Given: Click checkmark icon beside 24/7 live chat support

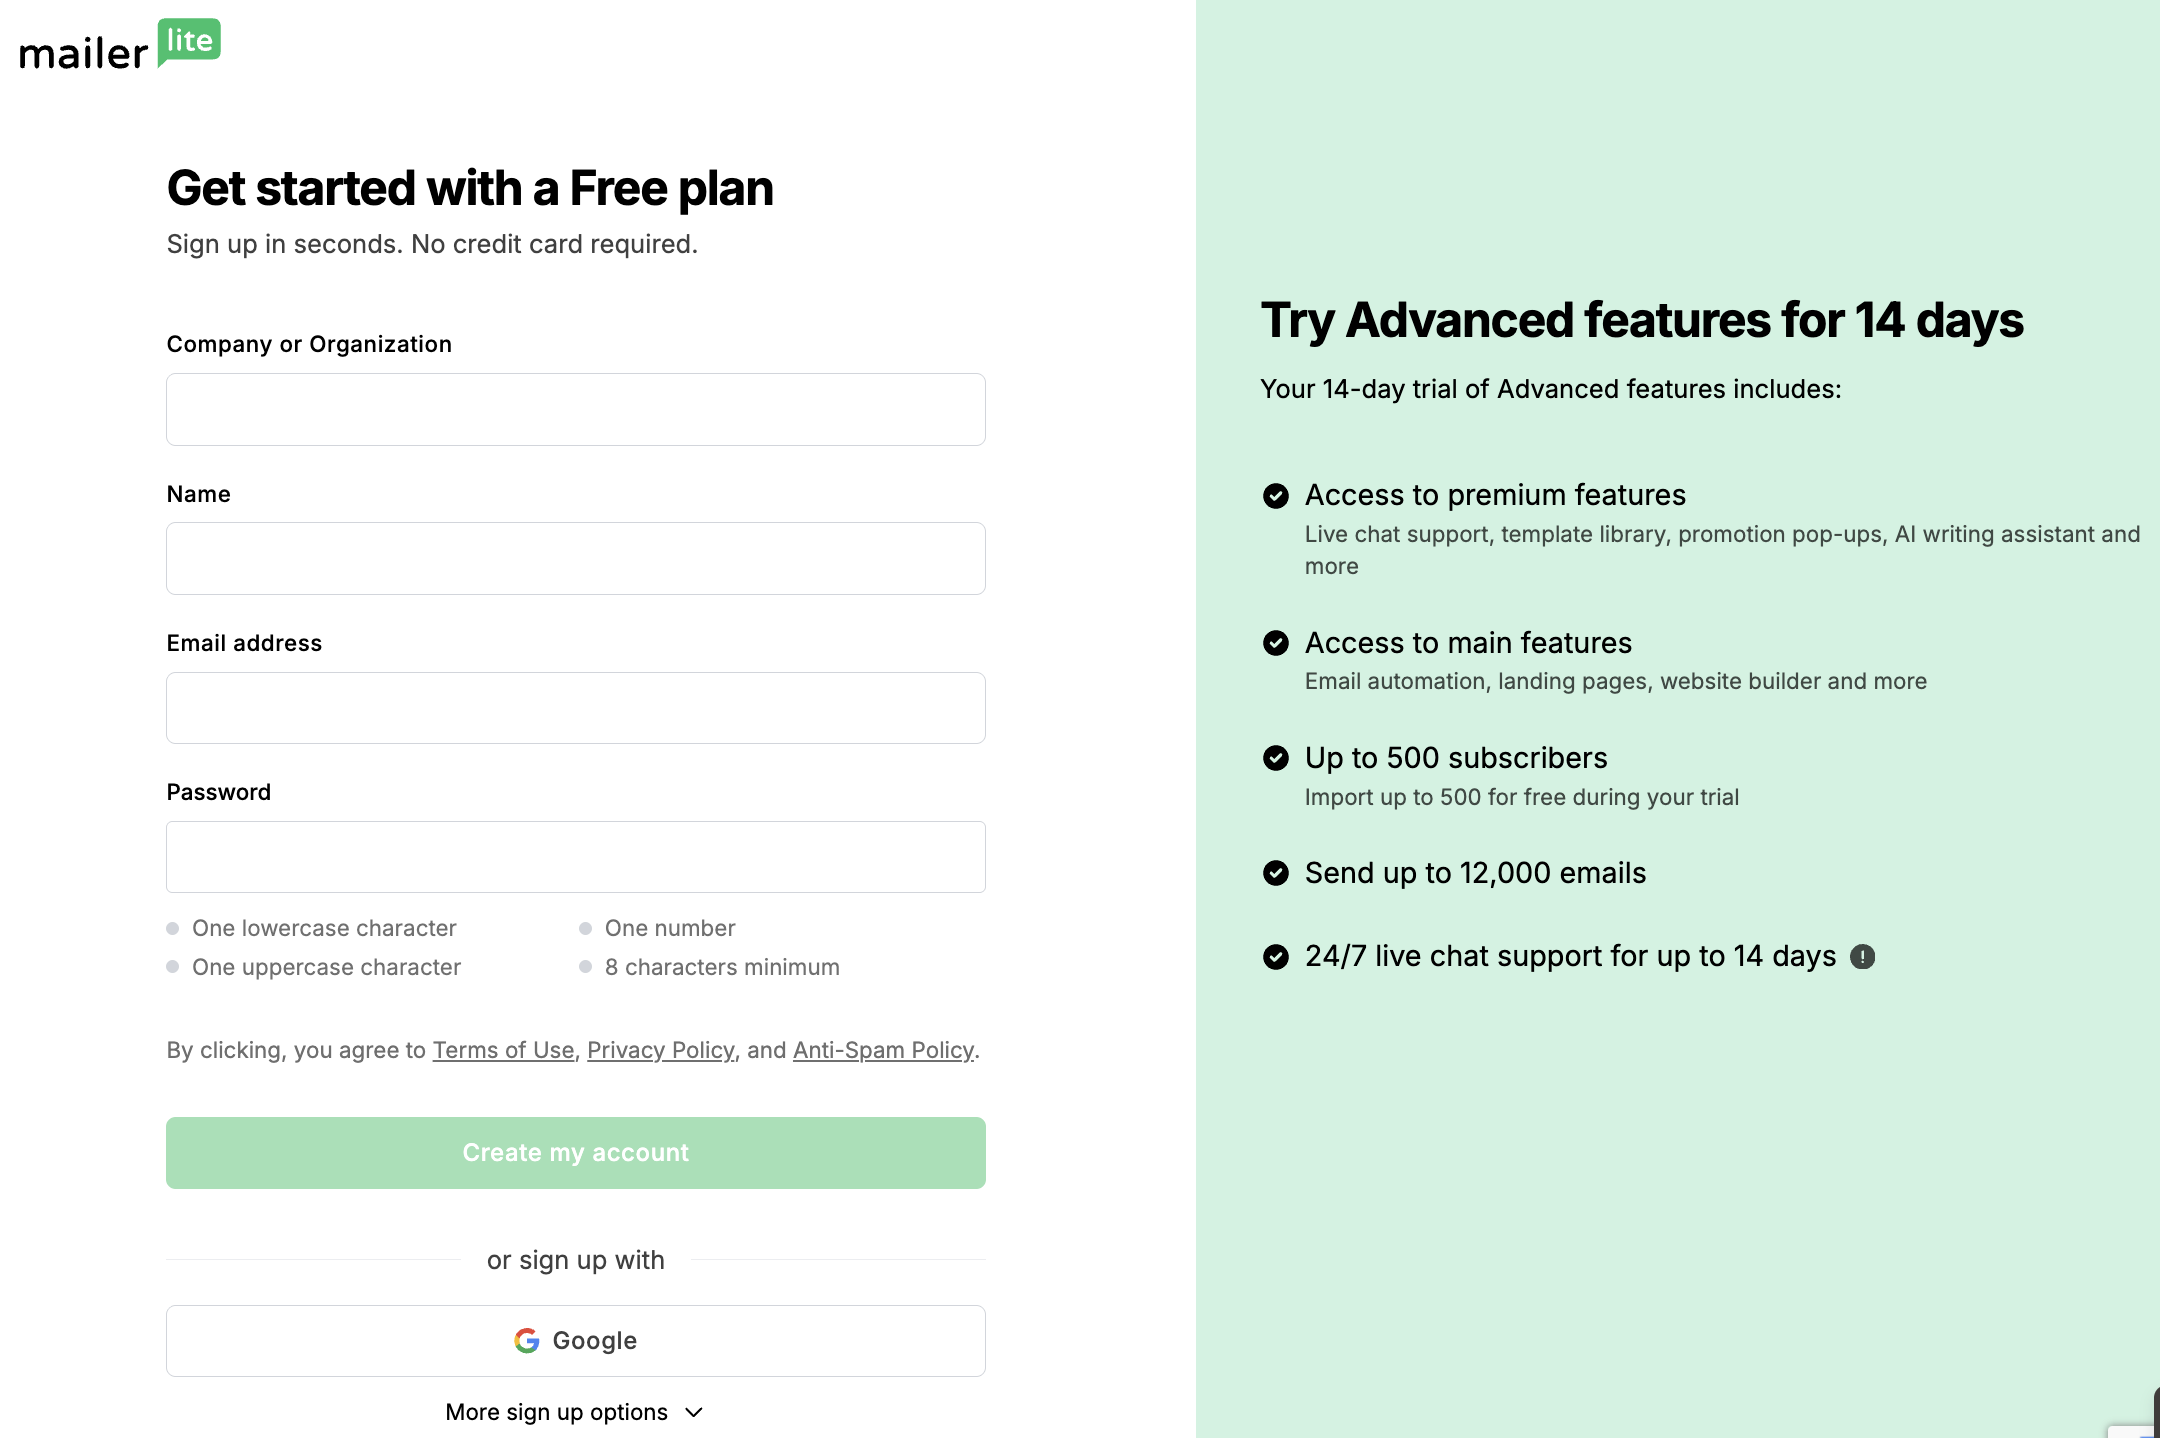Looking at the screenshot, I should [1276, 957].
